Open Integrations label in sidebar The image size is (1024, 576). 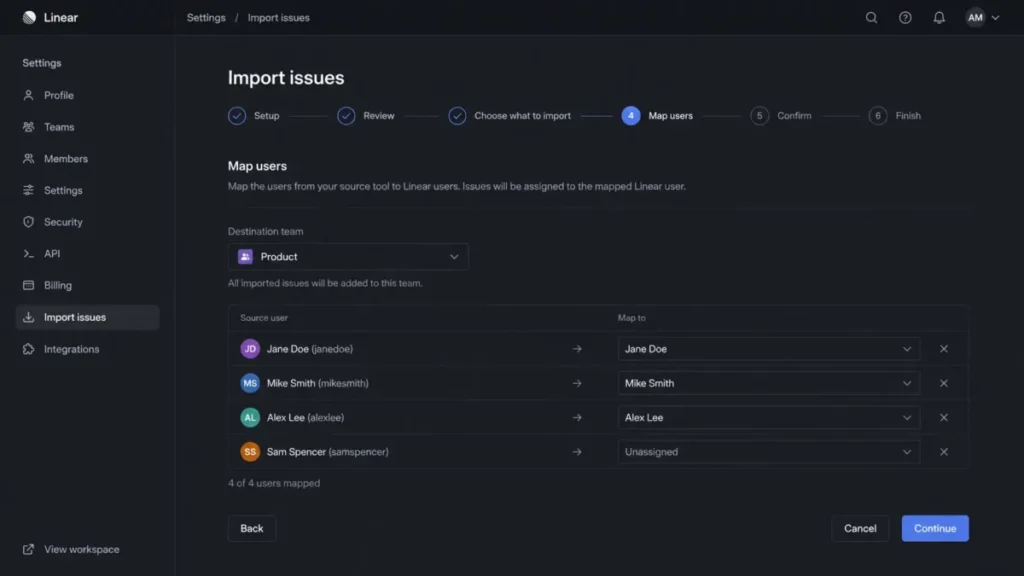click(71, 349)
